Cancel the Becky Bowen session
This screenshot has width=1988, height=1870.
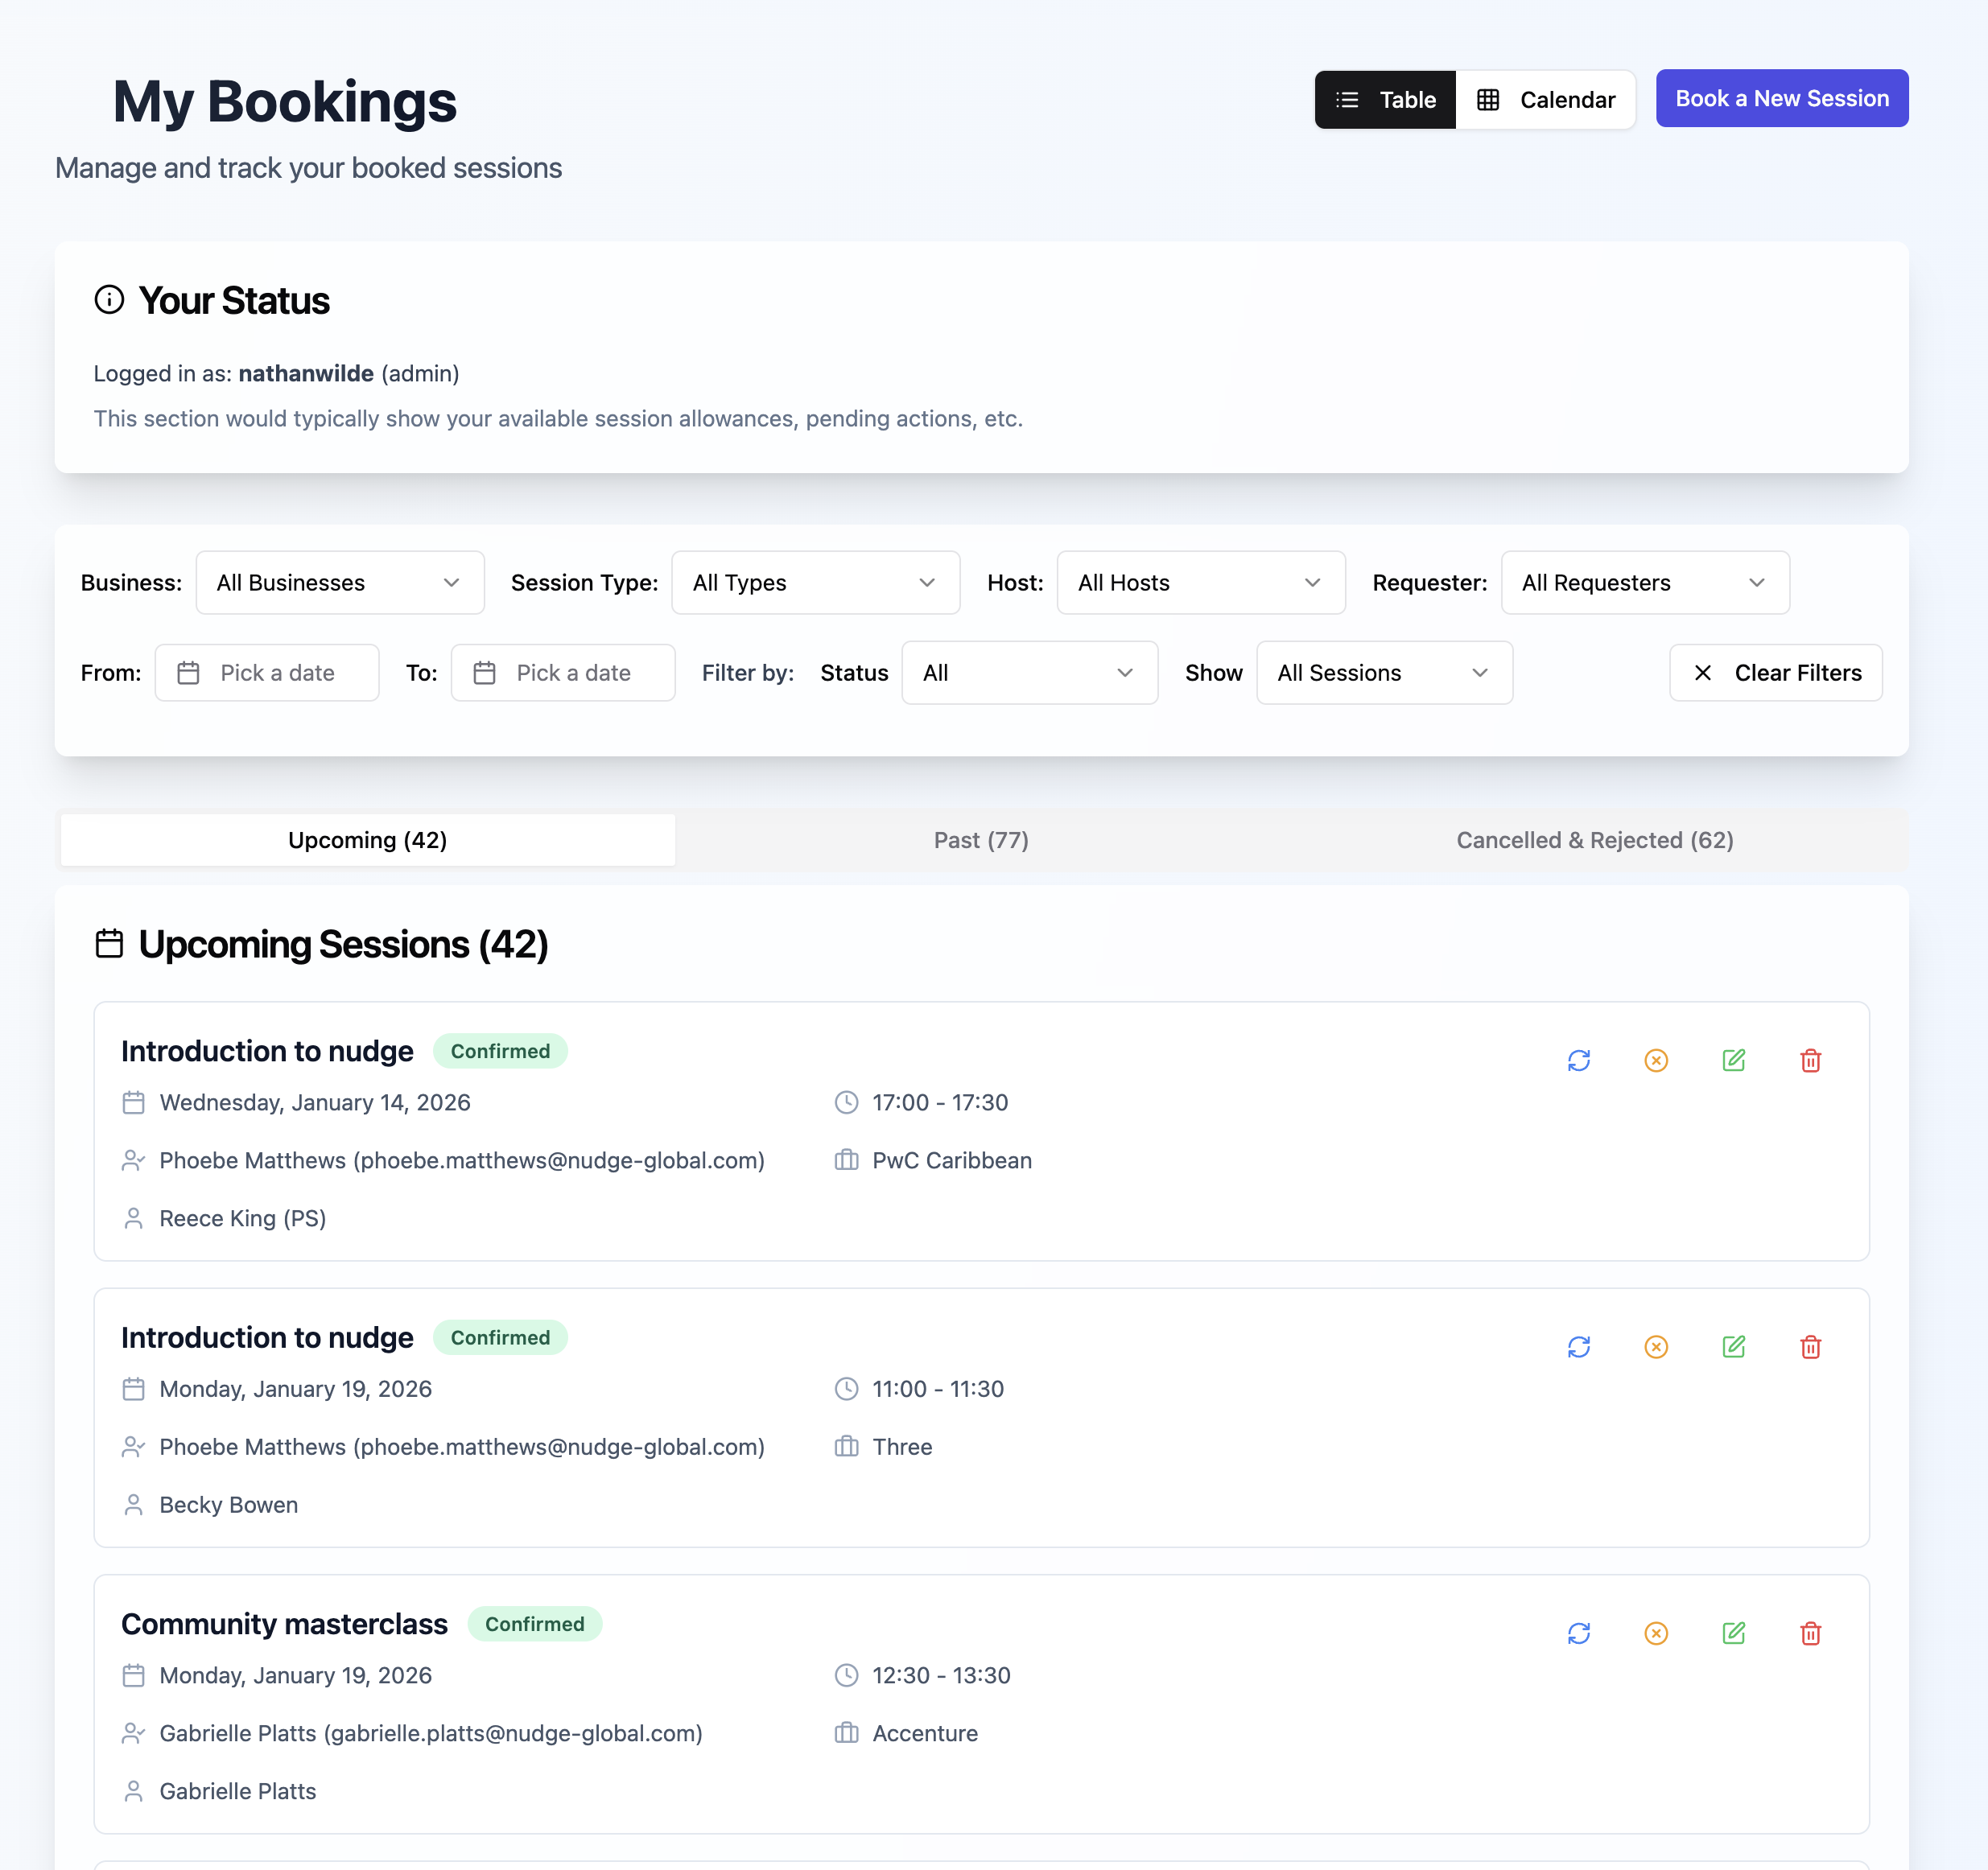pyautogui.click(x=1656, y=1347)
